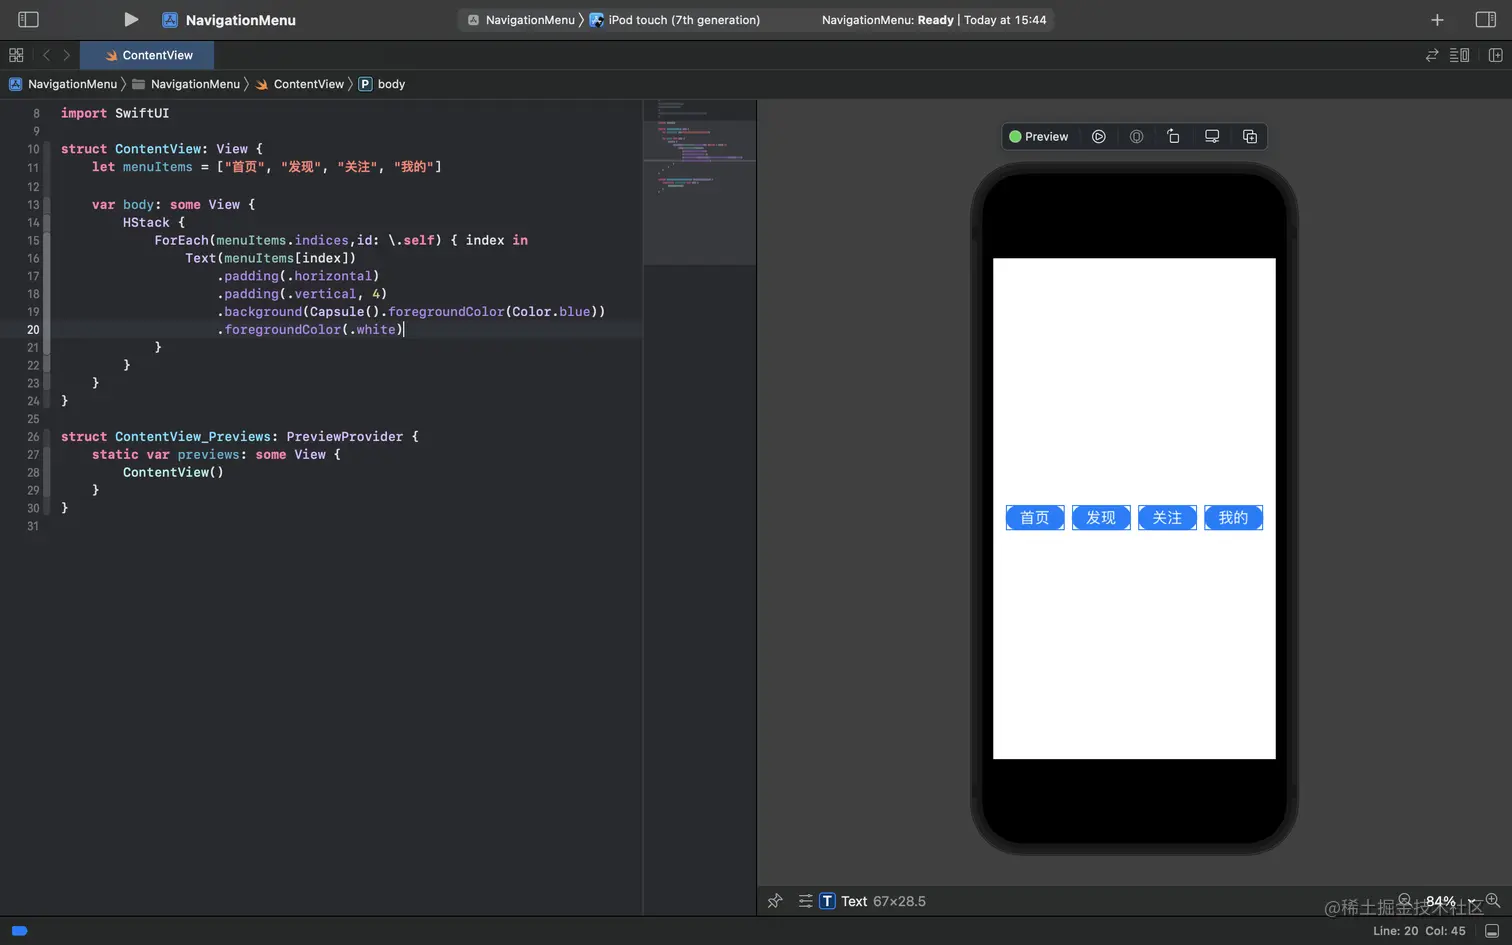
Task: Click the Line: 20 Col: 45 indicator
Action: (x=1419, y=931)
